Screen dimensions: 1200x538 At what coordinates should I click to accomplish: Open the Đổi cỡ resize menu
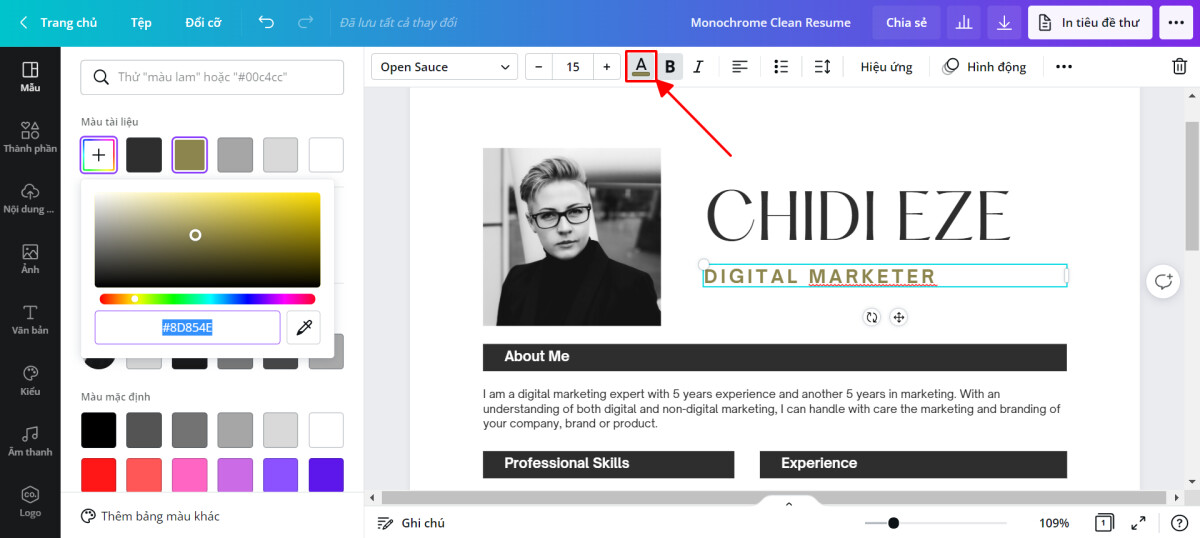tap(203, 22)
